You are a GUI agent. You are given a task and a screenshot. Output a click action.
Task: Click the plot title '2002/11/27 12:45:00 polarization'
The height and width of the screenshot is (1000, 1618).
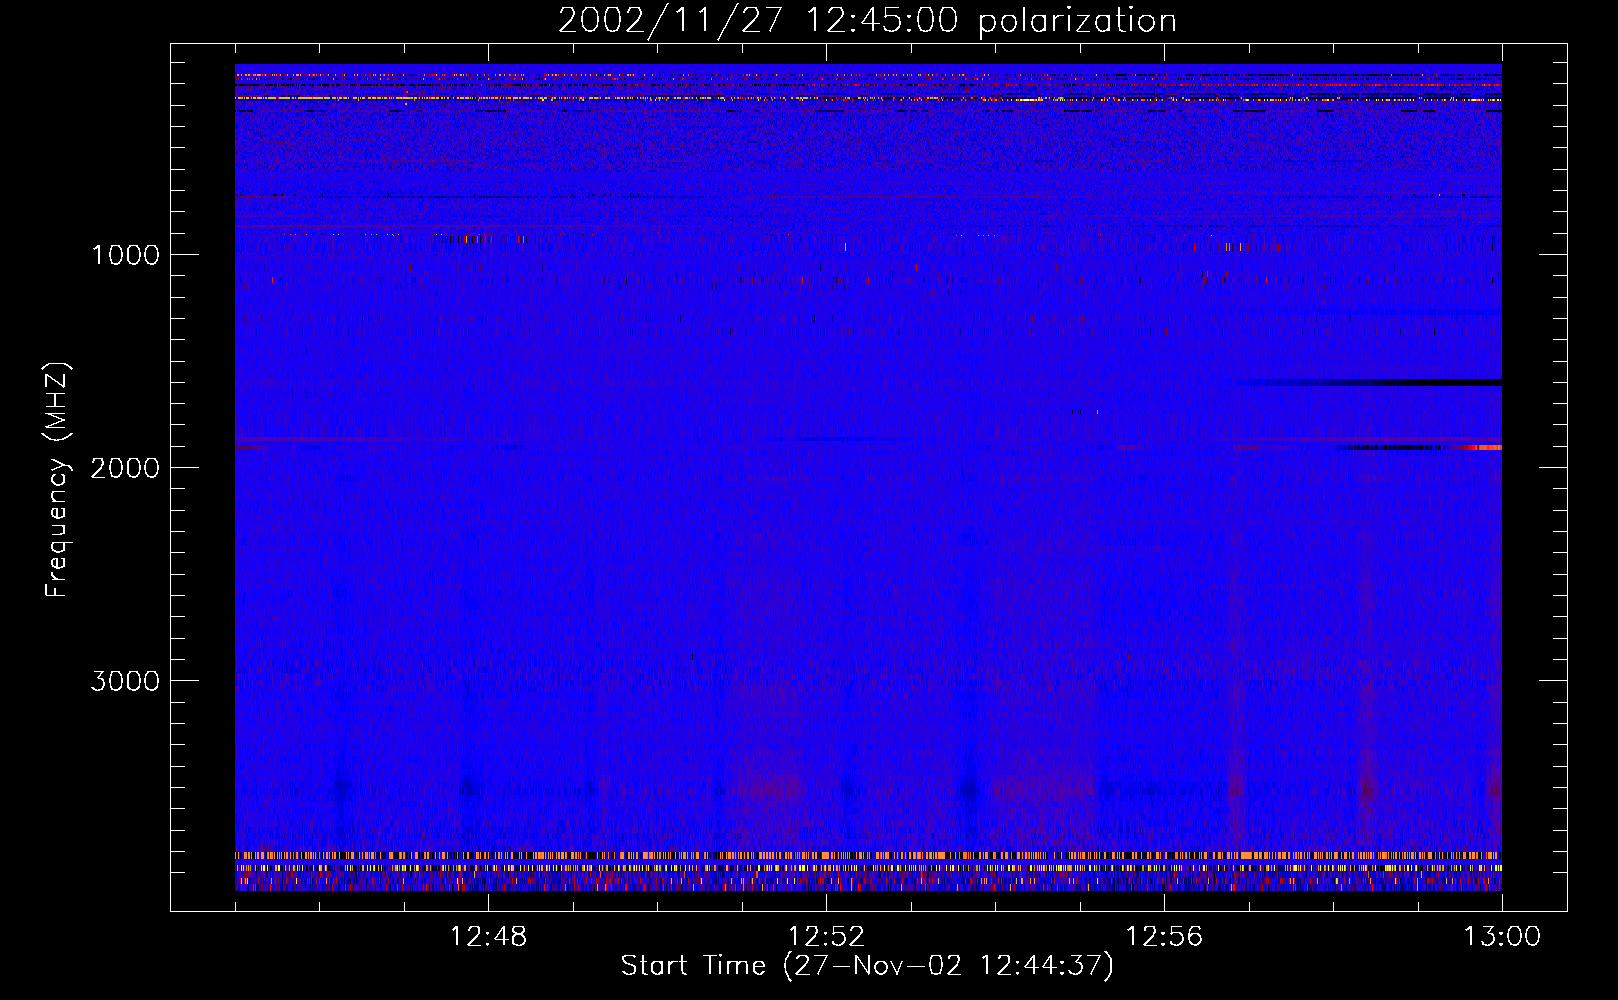867,21
